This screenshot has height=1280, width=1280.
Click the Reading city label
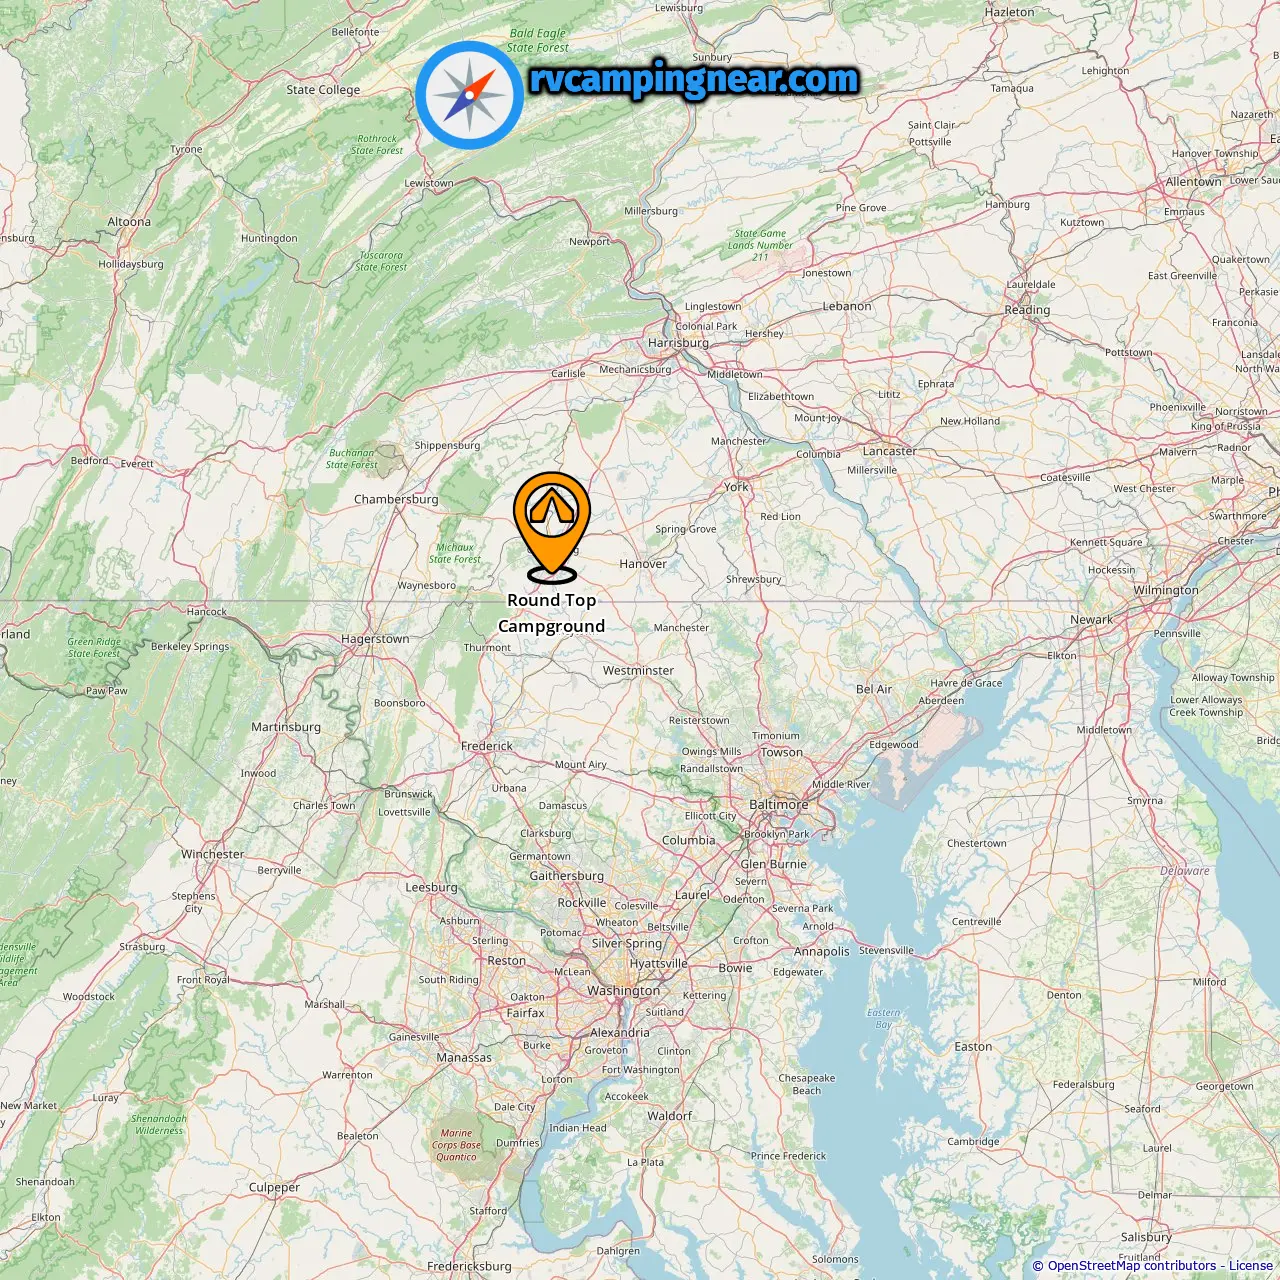click(1028, 310)
